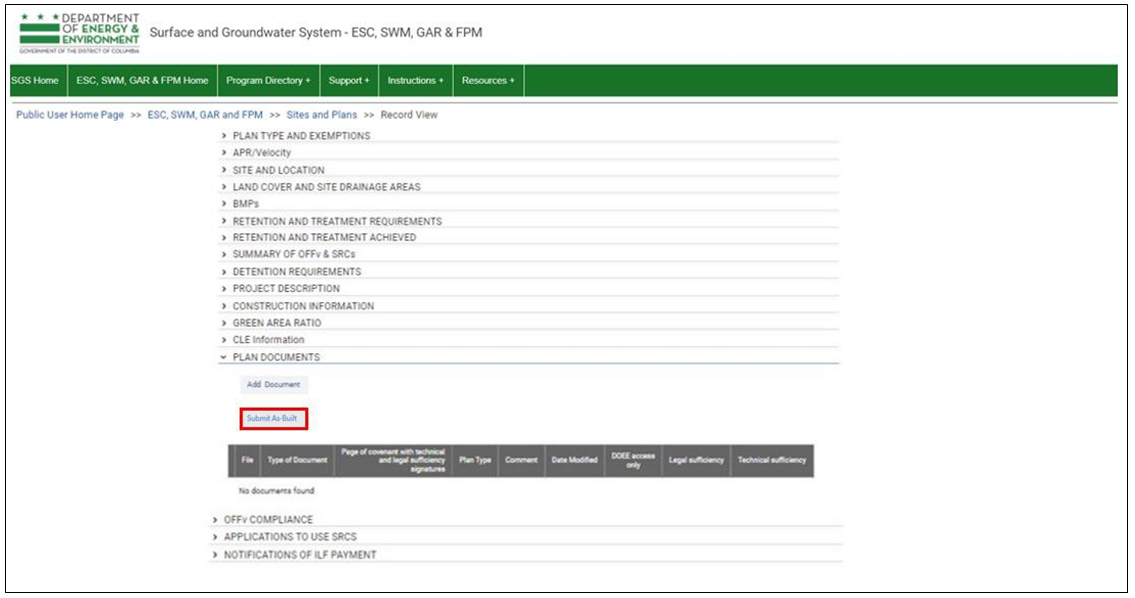Expand the PLAN TYPE AND EXEMPTIONS section
Image resolution: width=1135 pixels, height=598 pixels.
(301, 136)
